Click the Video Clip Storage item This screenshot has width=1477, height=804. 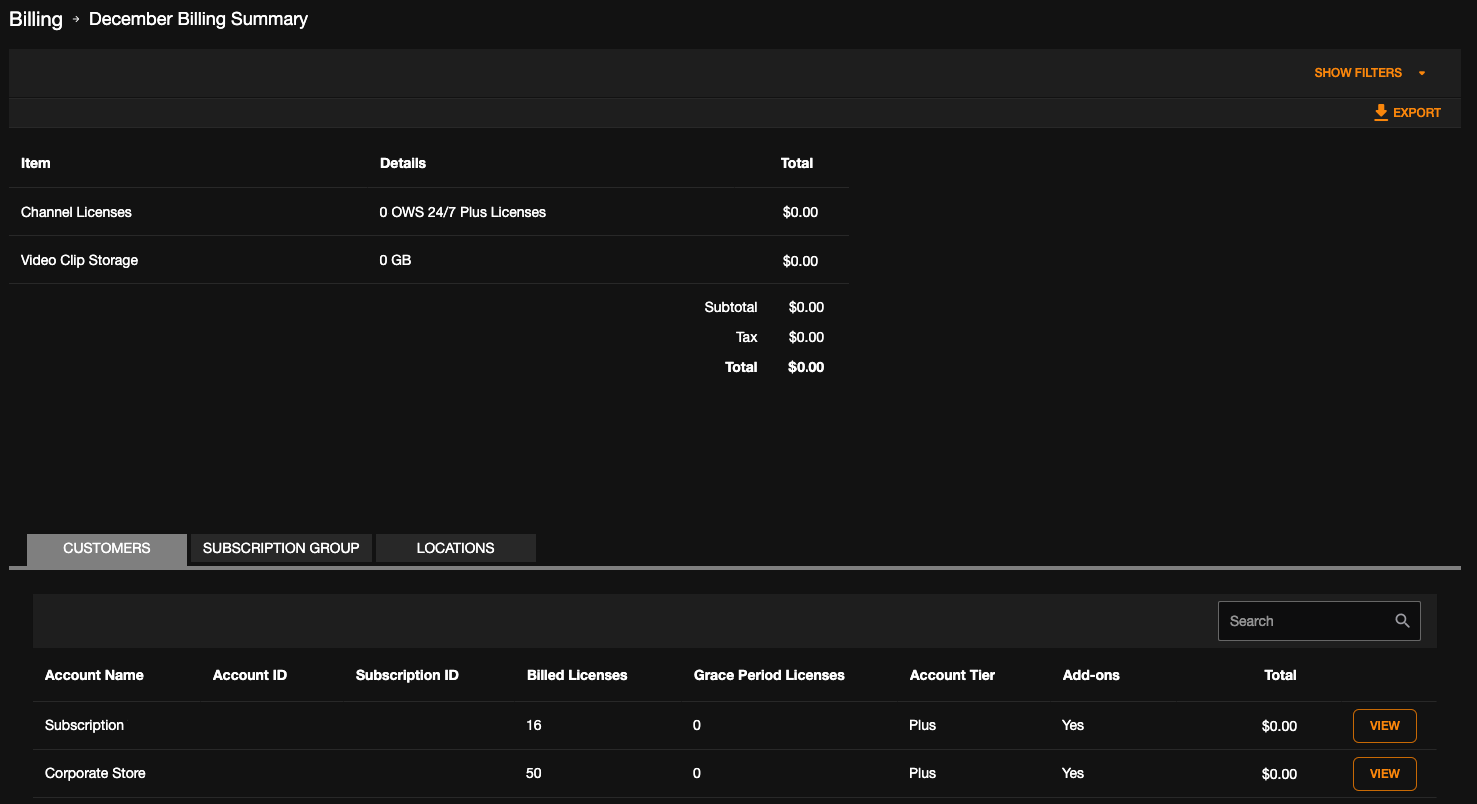[x=79, y=260]
